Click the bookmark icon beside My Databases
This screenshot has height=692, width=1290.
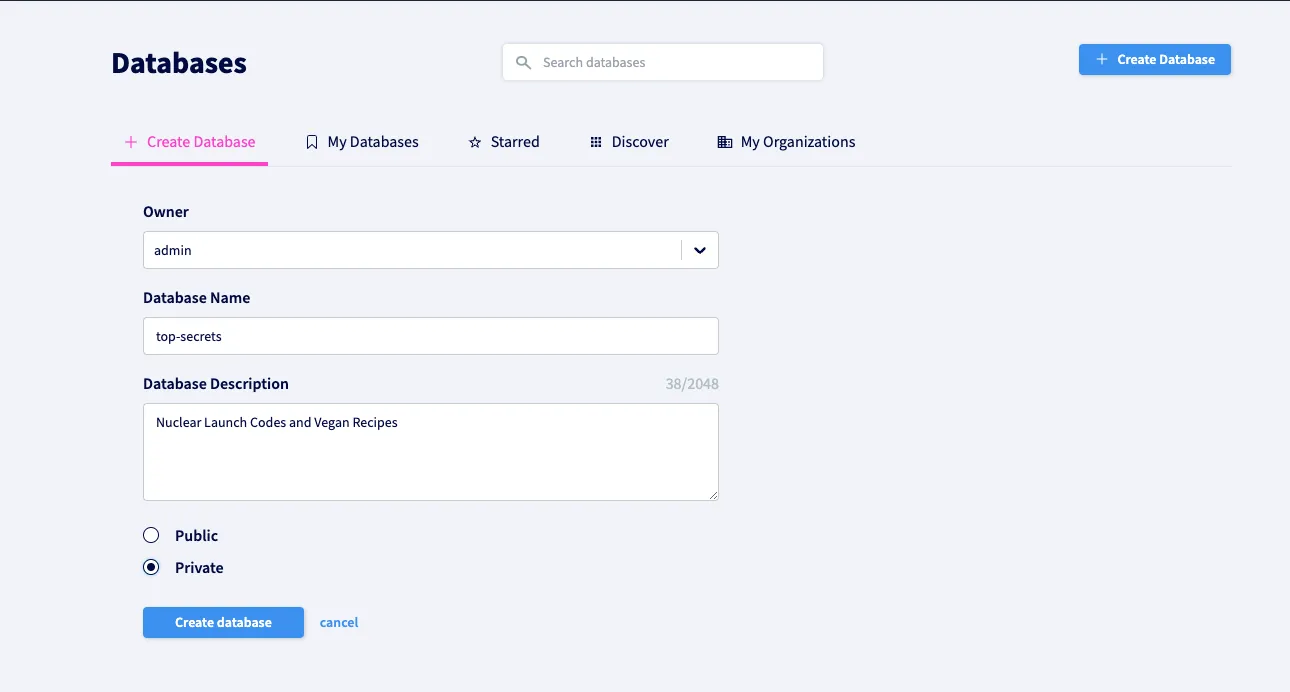(x=312, y=142)
